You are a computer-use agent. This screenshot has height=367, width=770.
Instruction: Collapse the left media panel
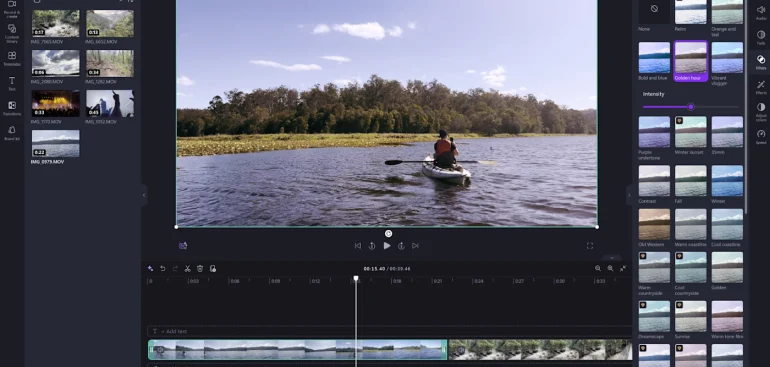143,195
